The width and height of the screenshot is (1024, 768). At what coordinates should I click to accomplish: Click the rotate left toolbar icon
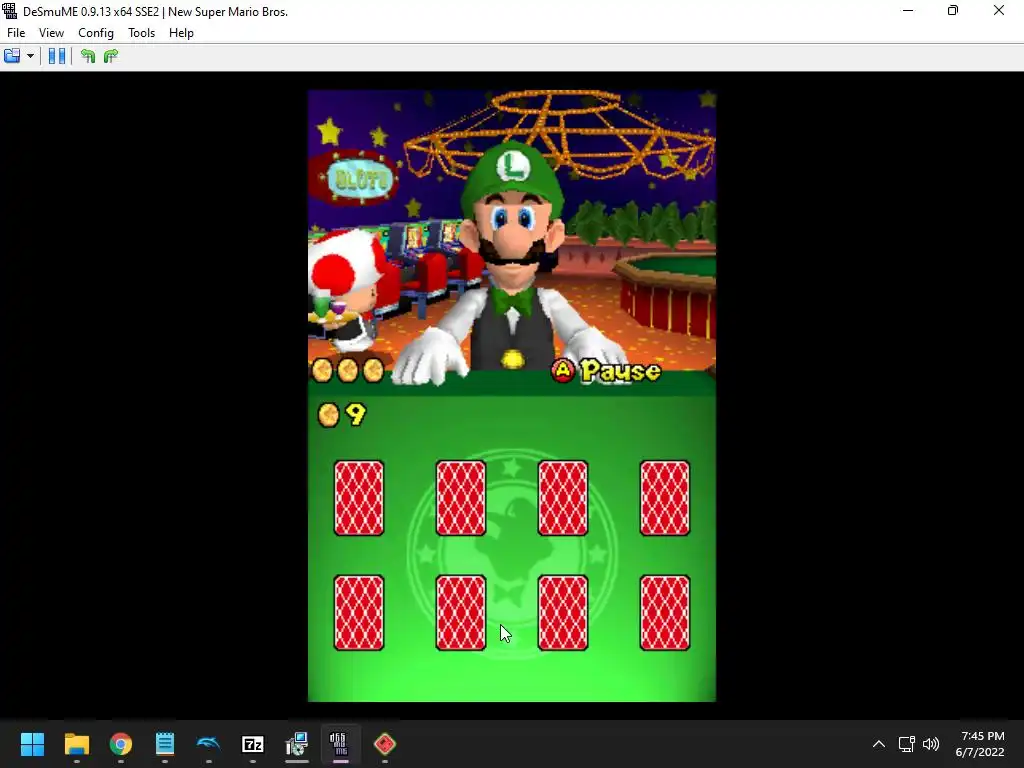tap(88, 56)
